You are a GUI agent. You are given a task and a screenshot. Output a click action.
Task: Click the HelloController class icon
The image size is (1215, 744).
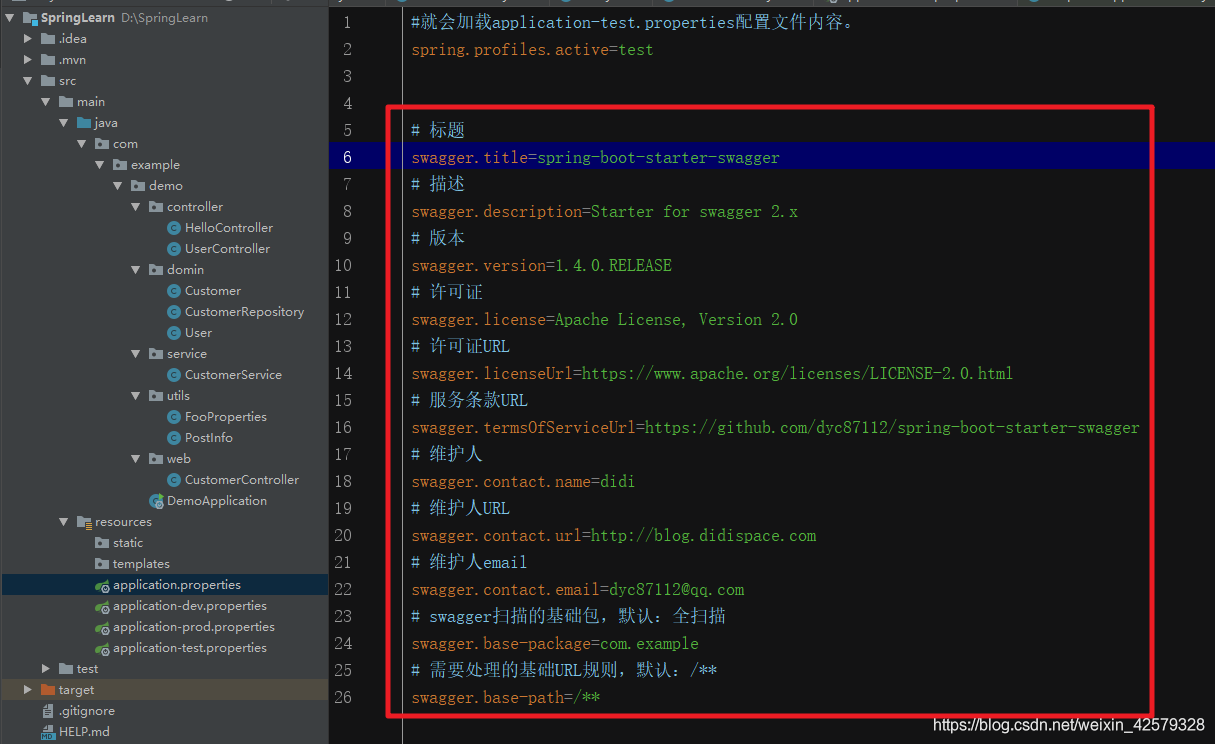click(x=174, y=228)
